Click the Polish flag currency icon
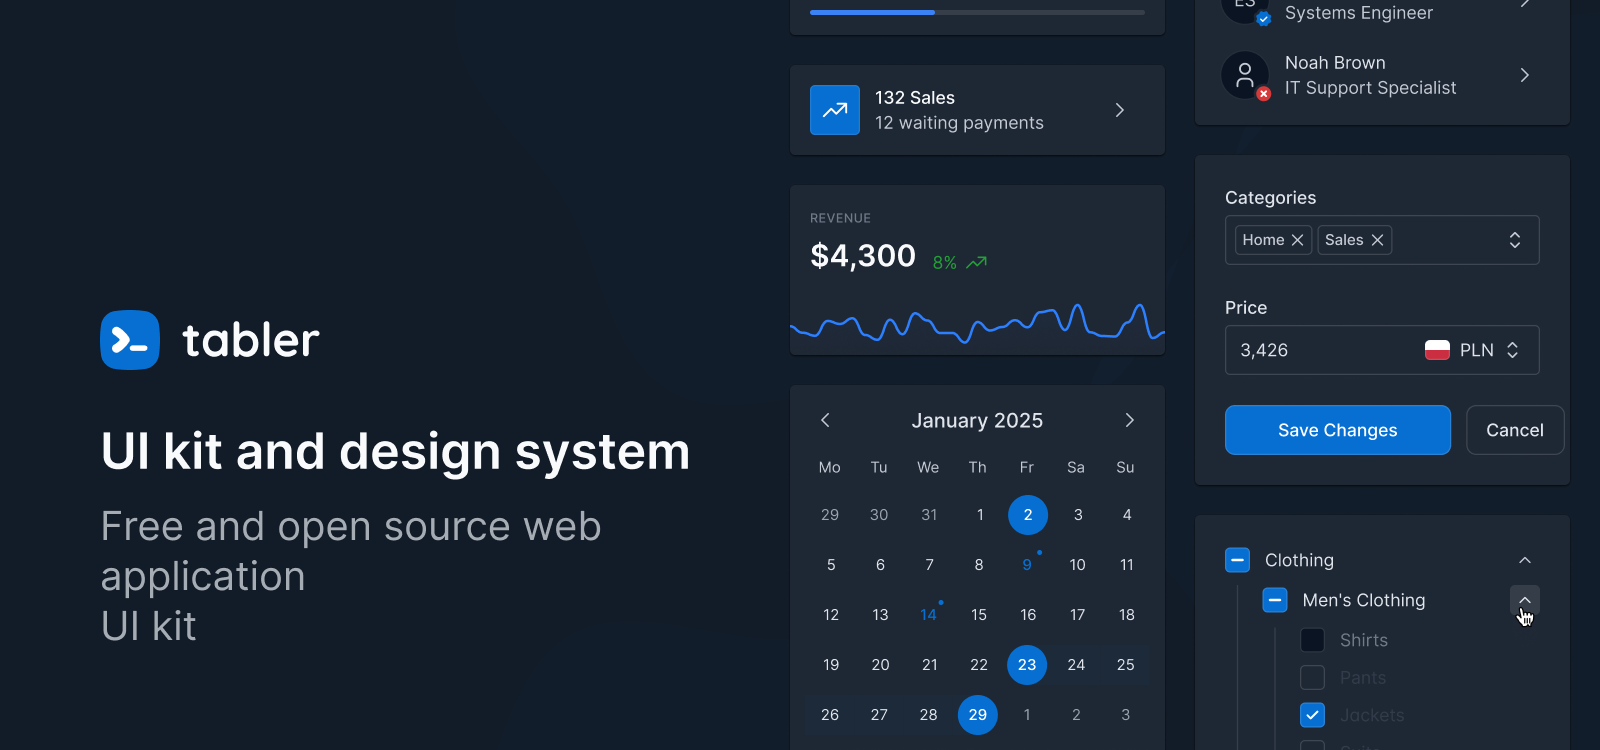The height and width of the screenshot is (750, 1600). click(1437, 350)
